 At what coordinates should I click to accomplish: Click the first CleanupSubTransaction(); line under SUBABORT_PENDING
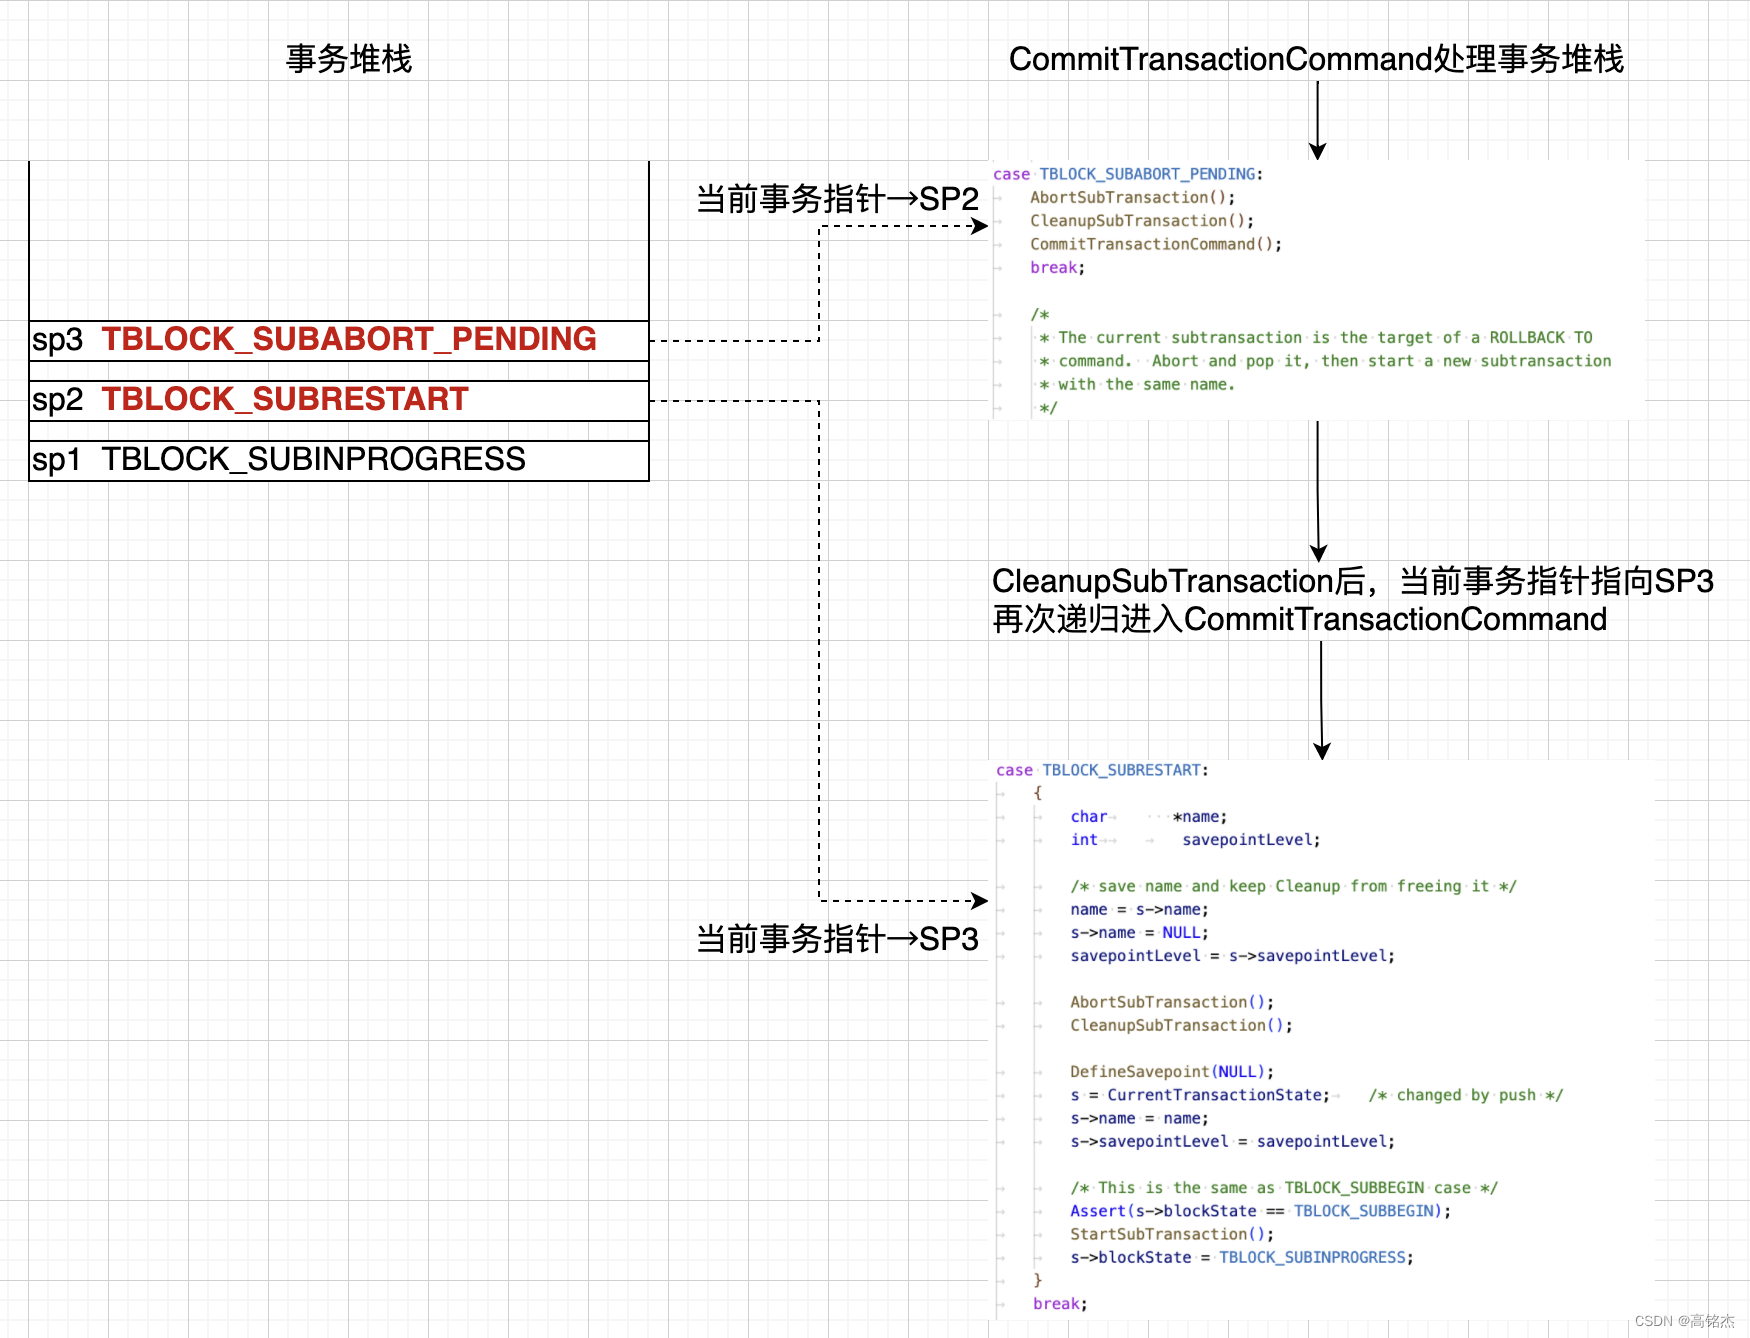pyautogui.click(x=1142, y=221)
